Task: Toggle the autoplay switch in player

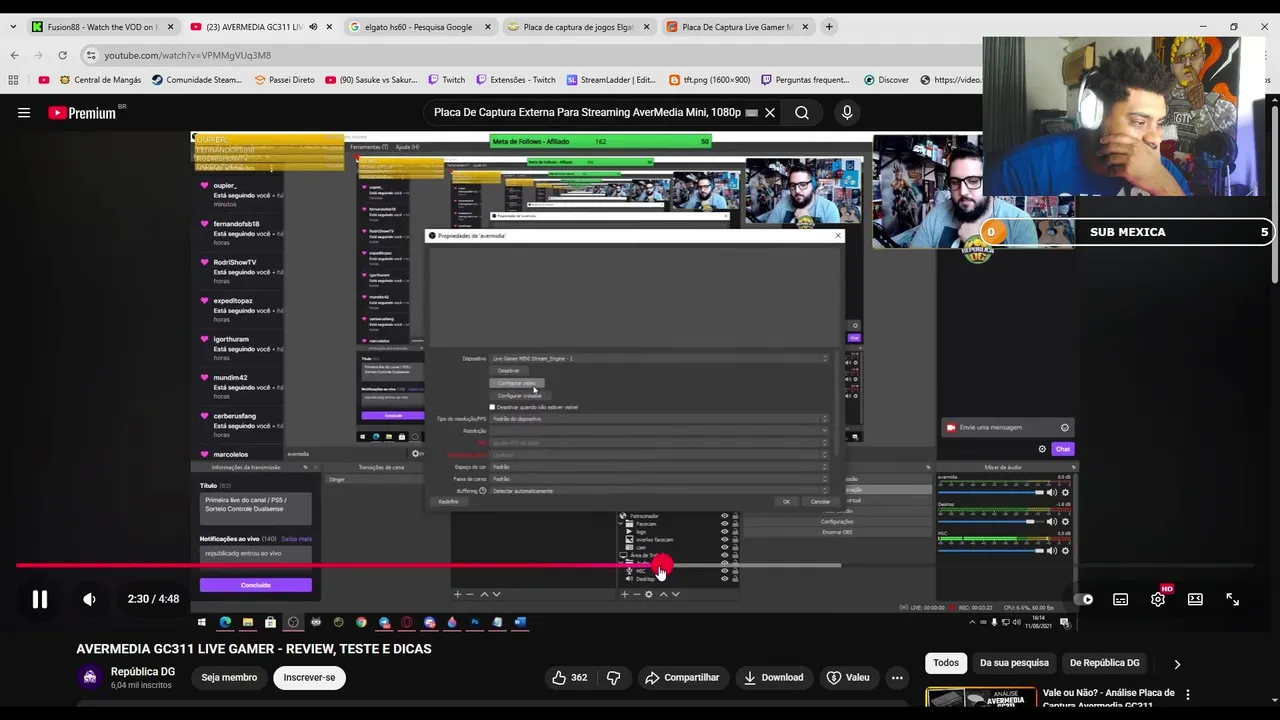Action: pos(1084,600)
